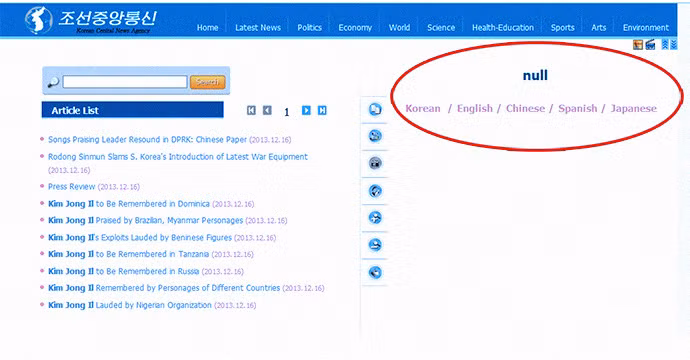Open 'Kim Jong Il to Be Remembered in Tanzania'

[128, 254]
